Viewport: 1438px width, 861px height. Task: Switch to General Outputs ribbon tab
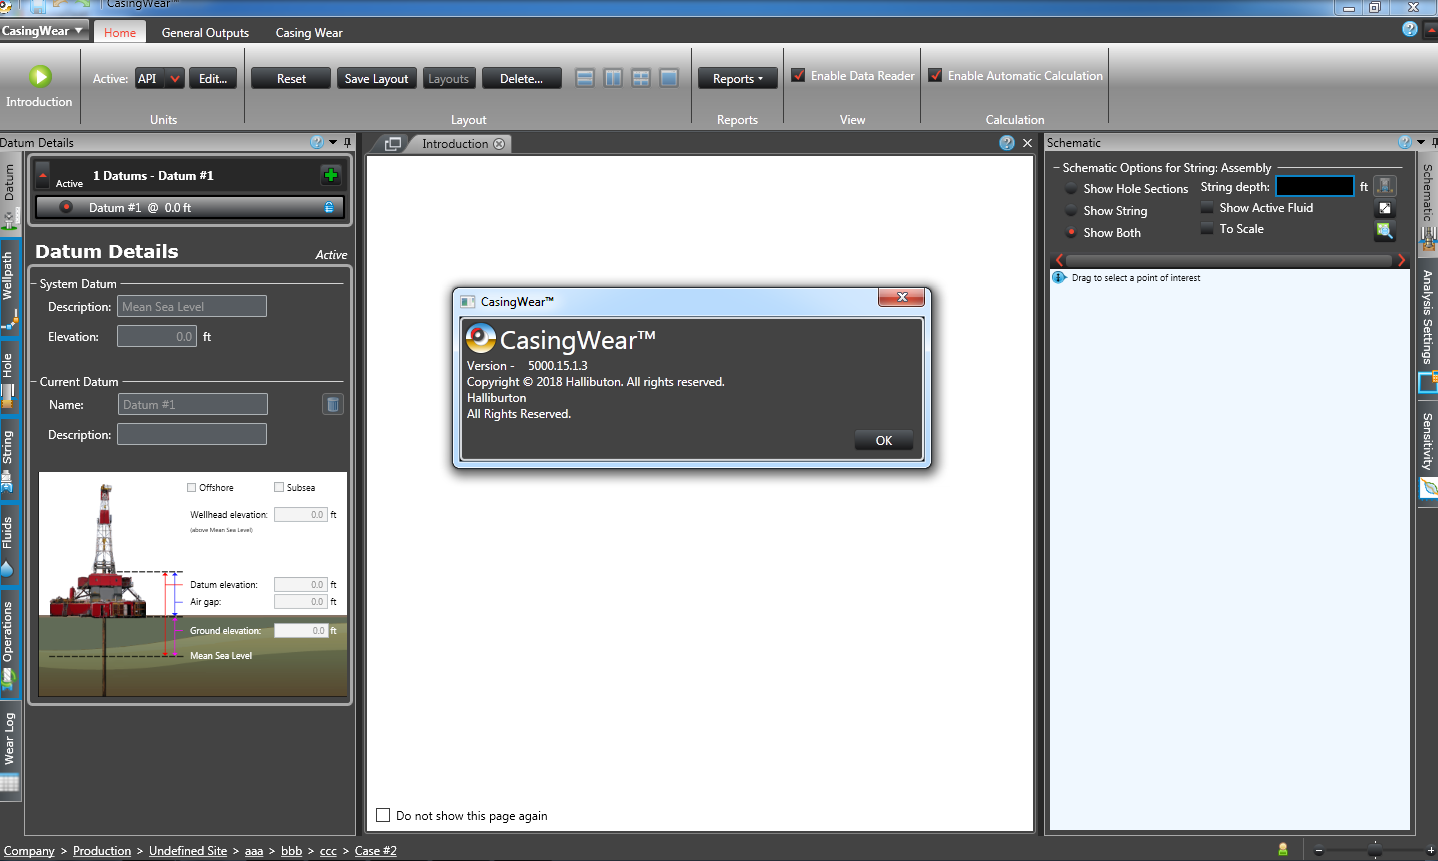point(205,32)
